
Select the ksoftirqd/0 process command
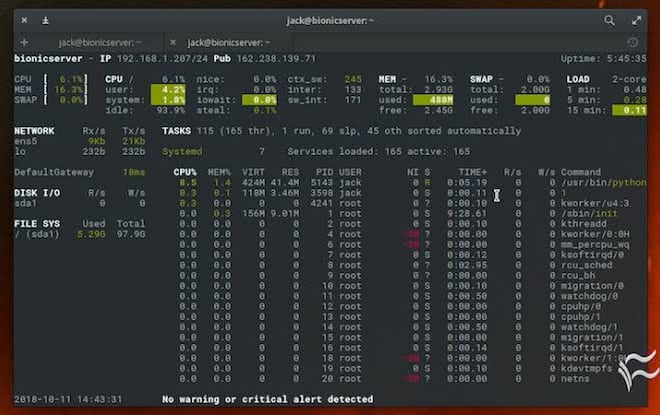pos(592,255)
